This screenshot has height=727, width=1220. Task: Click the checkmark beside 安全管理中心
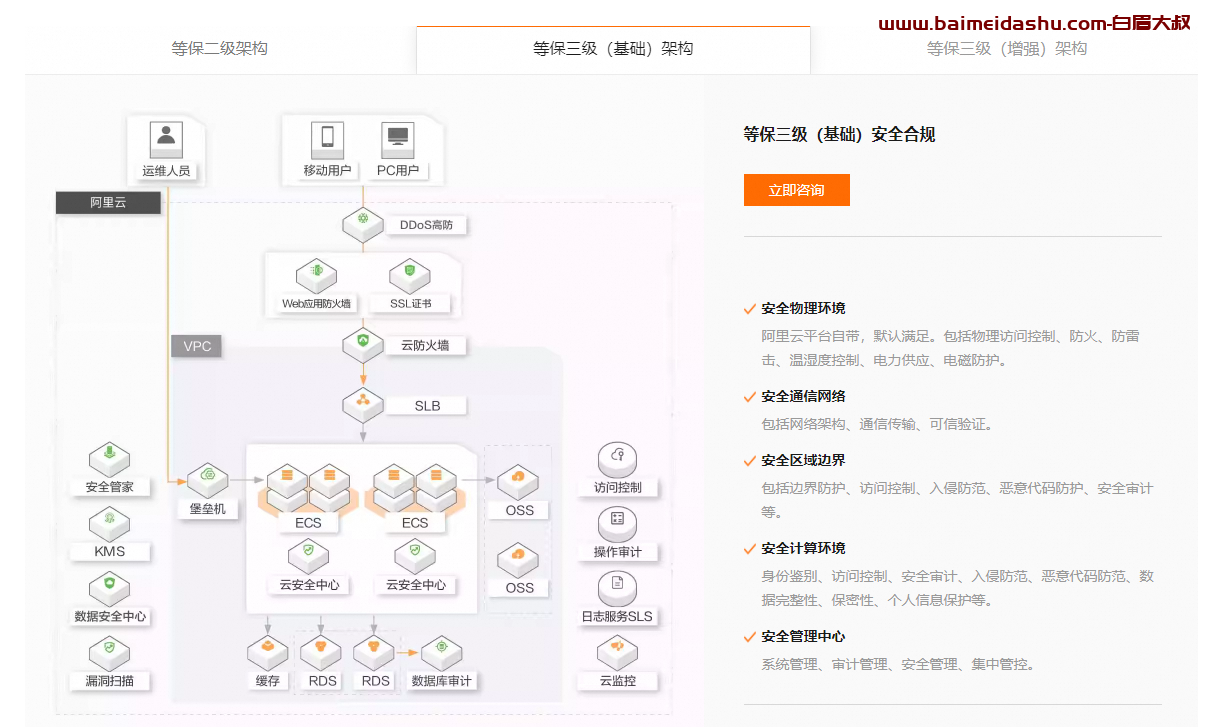(x=750, y=637)
